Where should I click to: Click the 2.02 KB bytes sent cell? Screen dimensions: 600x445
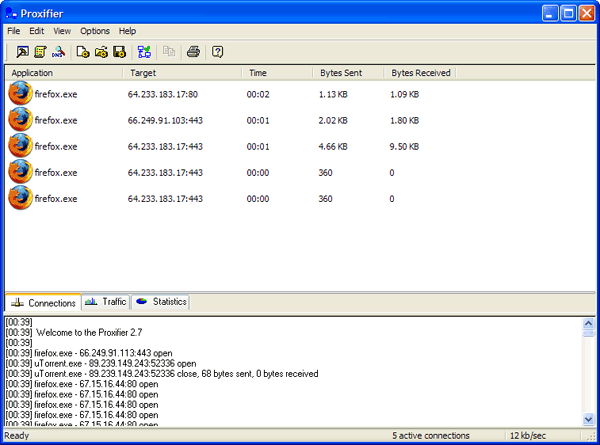click(333, 120)
